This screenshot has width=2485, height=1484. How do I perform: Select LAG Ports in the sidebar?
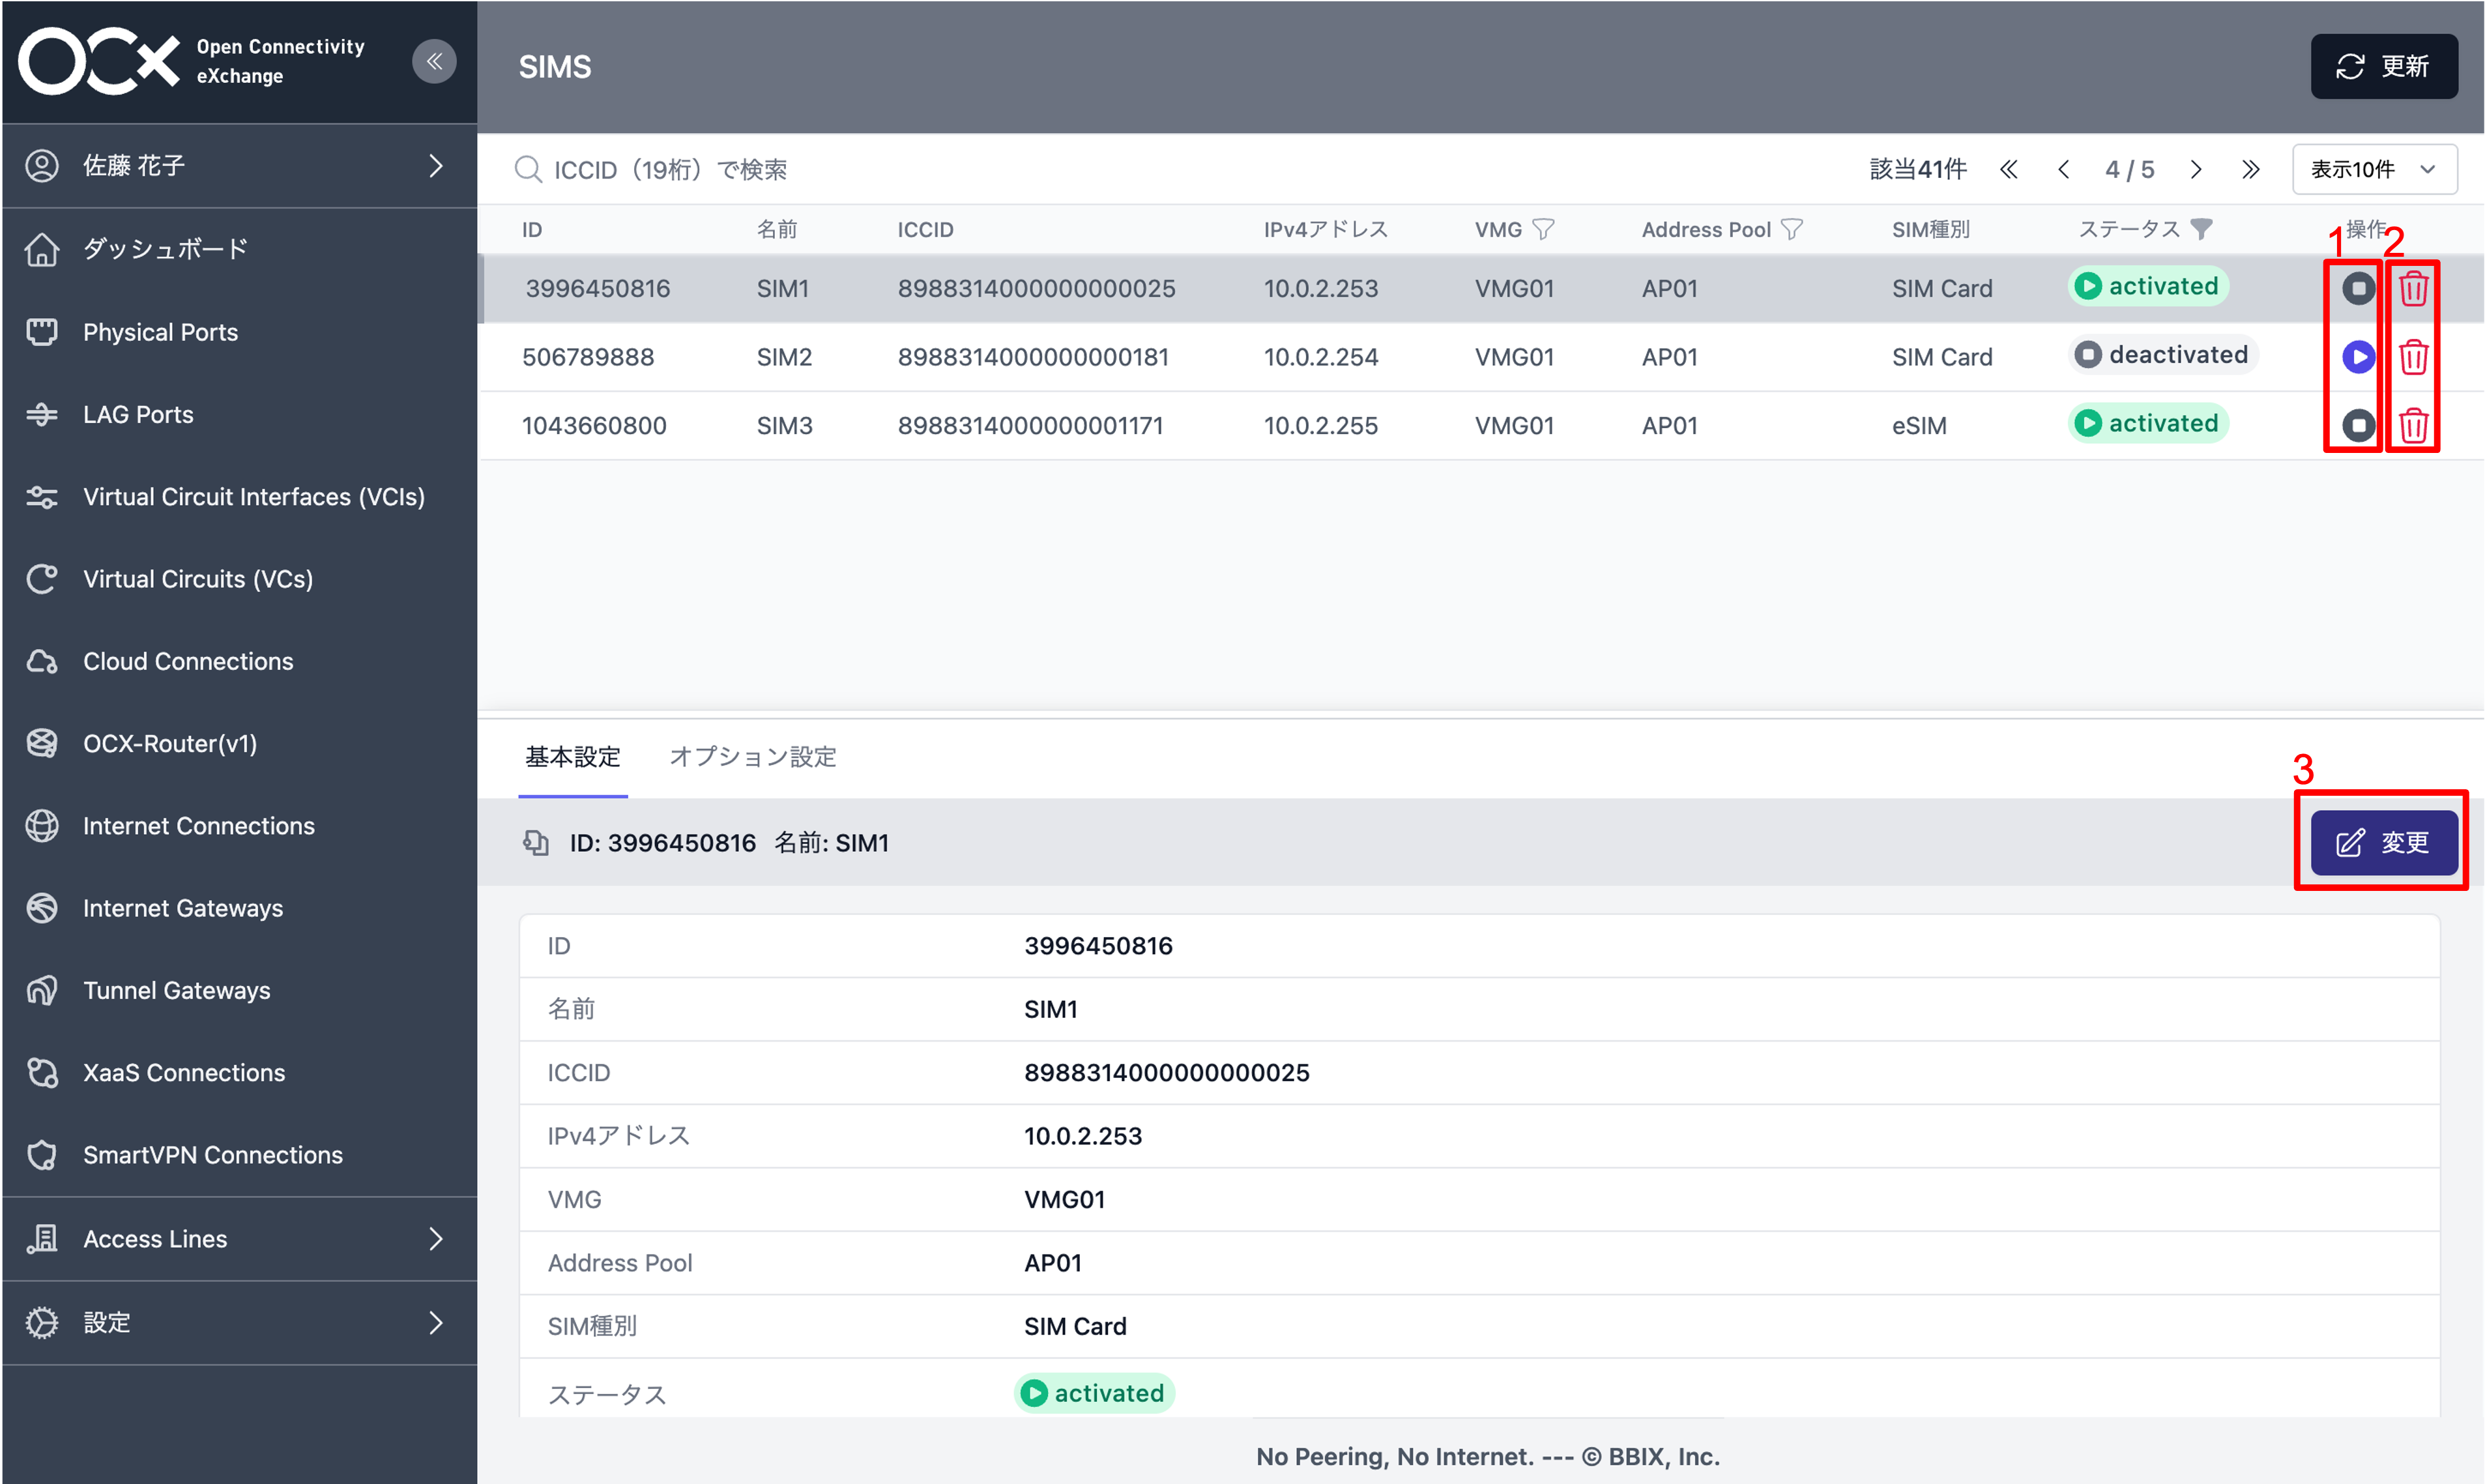coord(138,414)
